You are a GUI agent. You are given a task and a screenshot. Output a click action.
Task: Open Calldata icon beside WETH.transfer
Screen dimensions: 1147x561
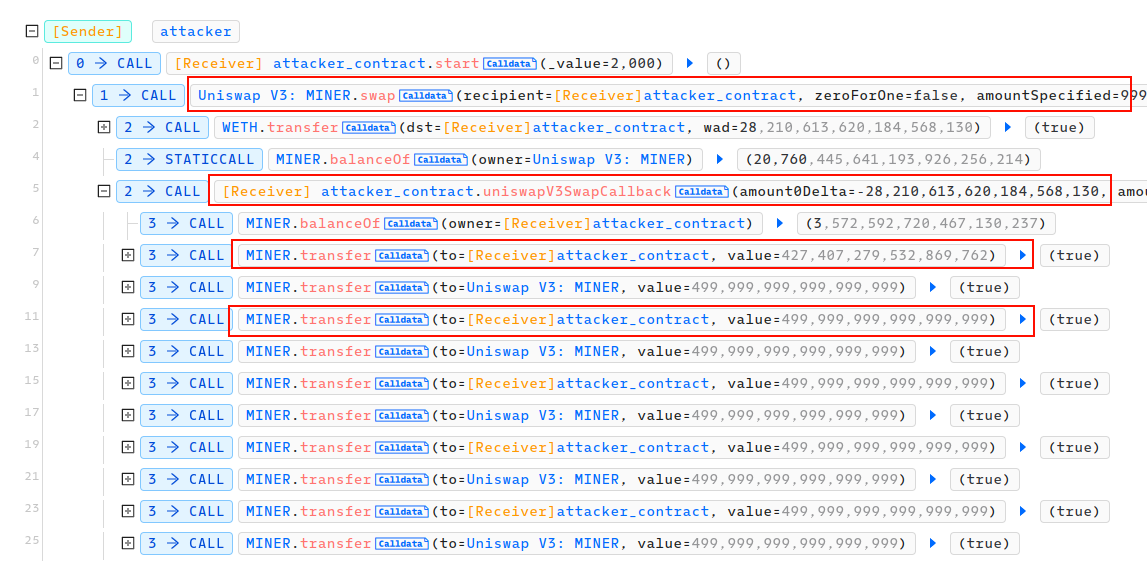(370, 127)
